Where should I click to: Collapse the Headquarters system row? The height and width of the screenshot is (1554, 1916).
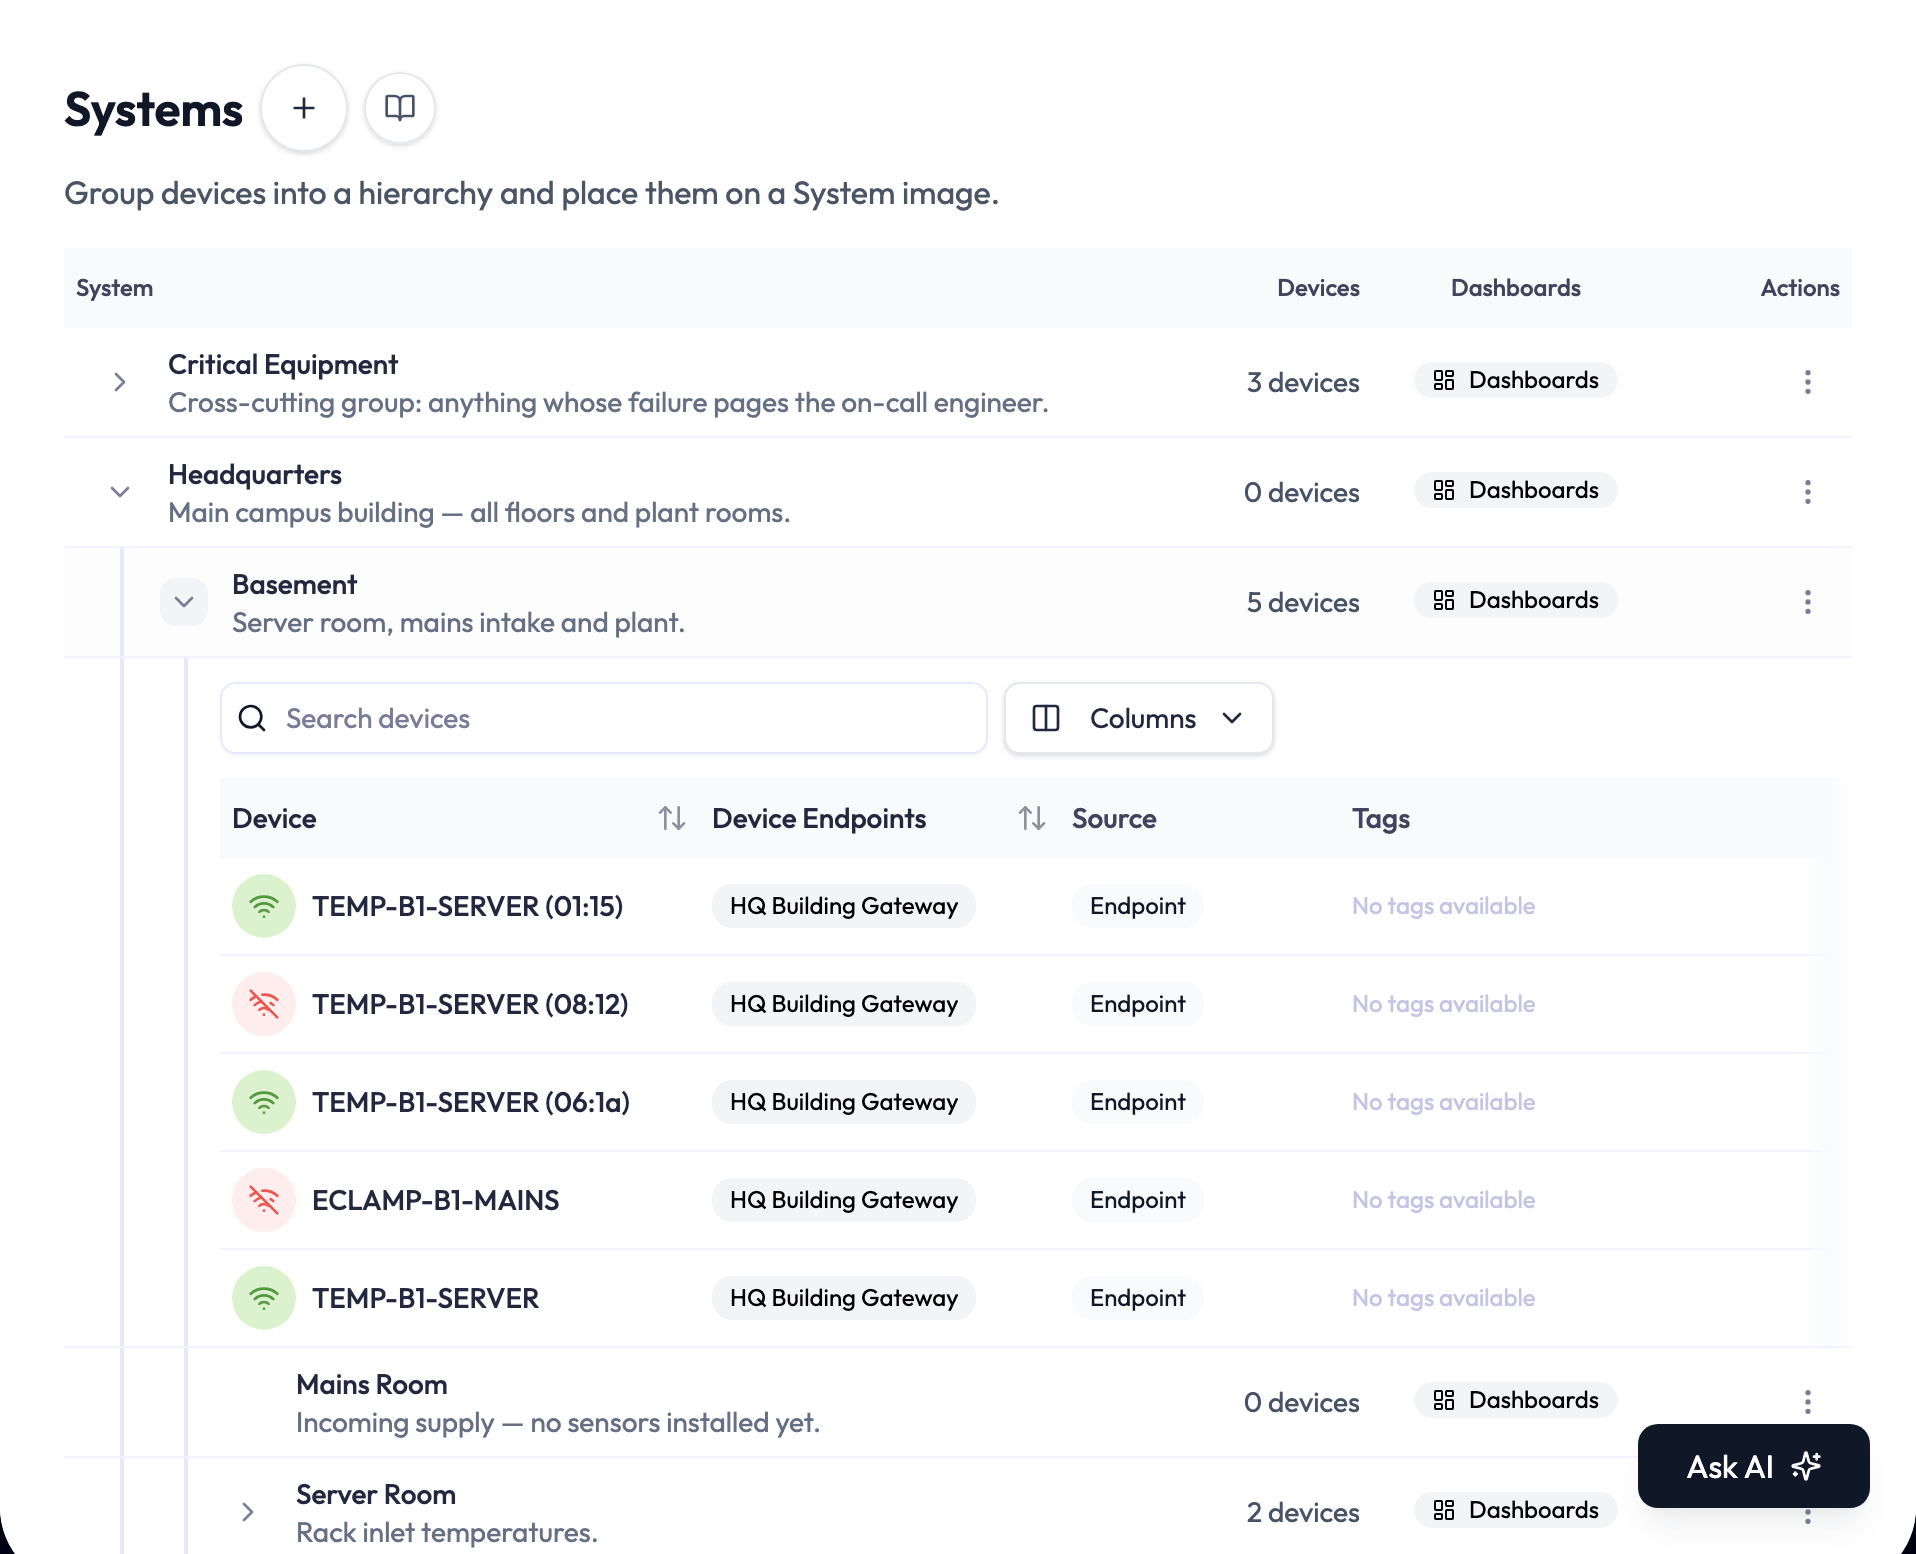[x=120, y=492]
